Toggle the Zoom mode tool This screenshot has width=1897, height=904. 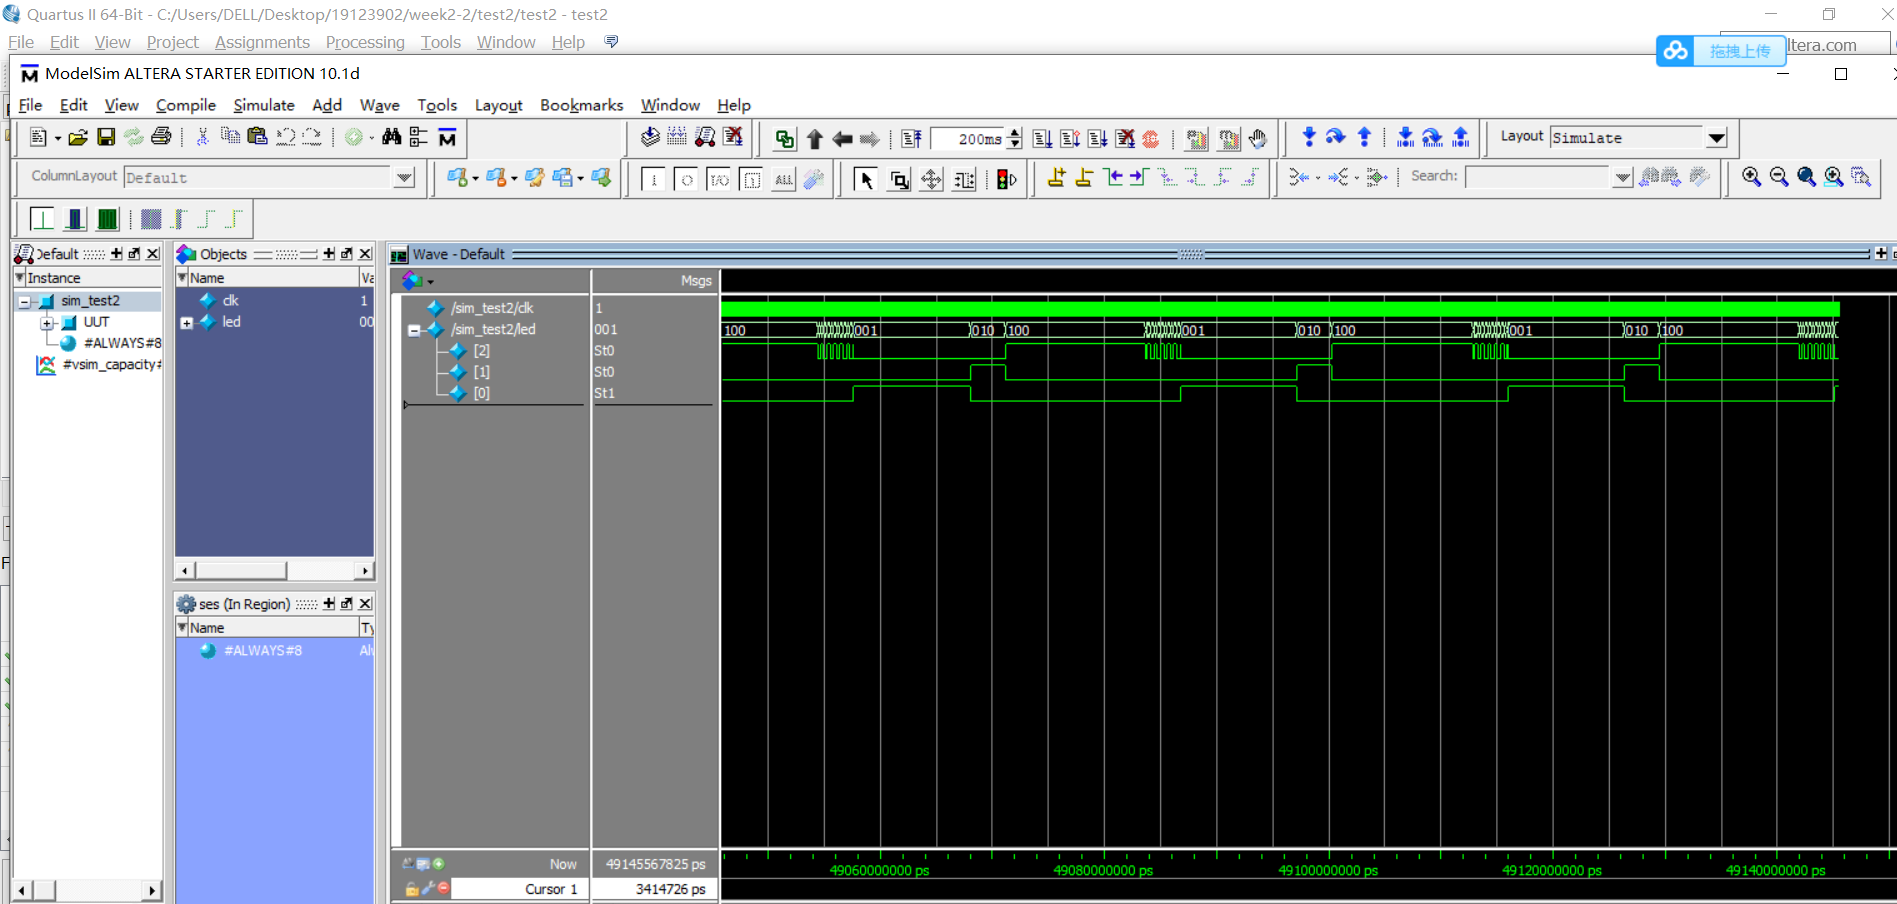coord(899,179)
